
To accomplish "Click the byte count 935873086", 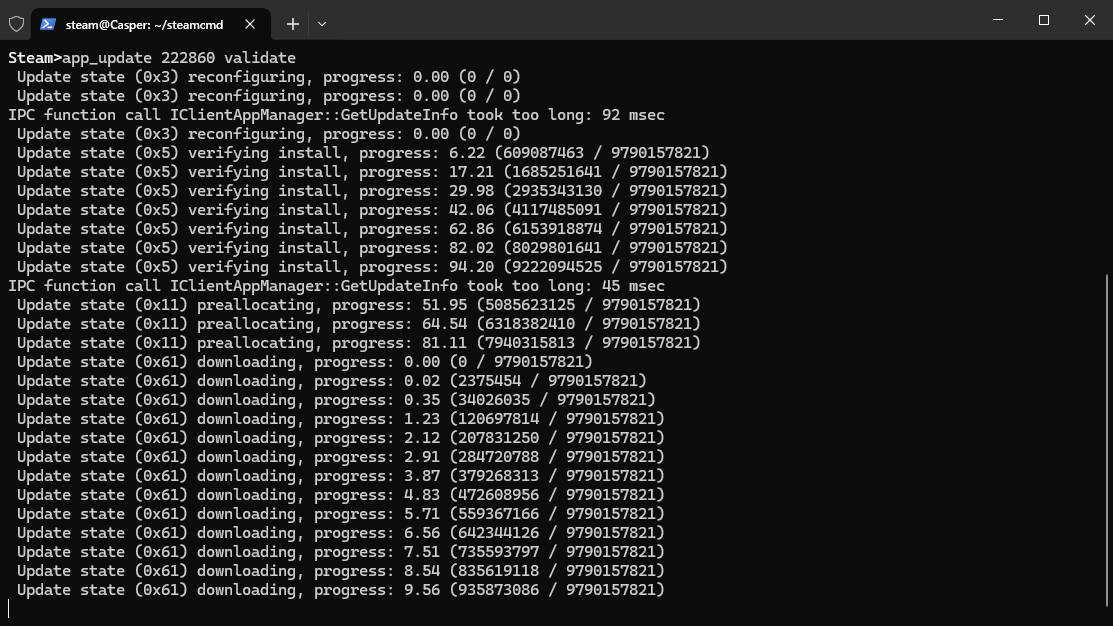I will click(499, 590).
